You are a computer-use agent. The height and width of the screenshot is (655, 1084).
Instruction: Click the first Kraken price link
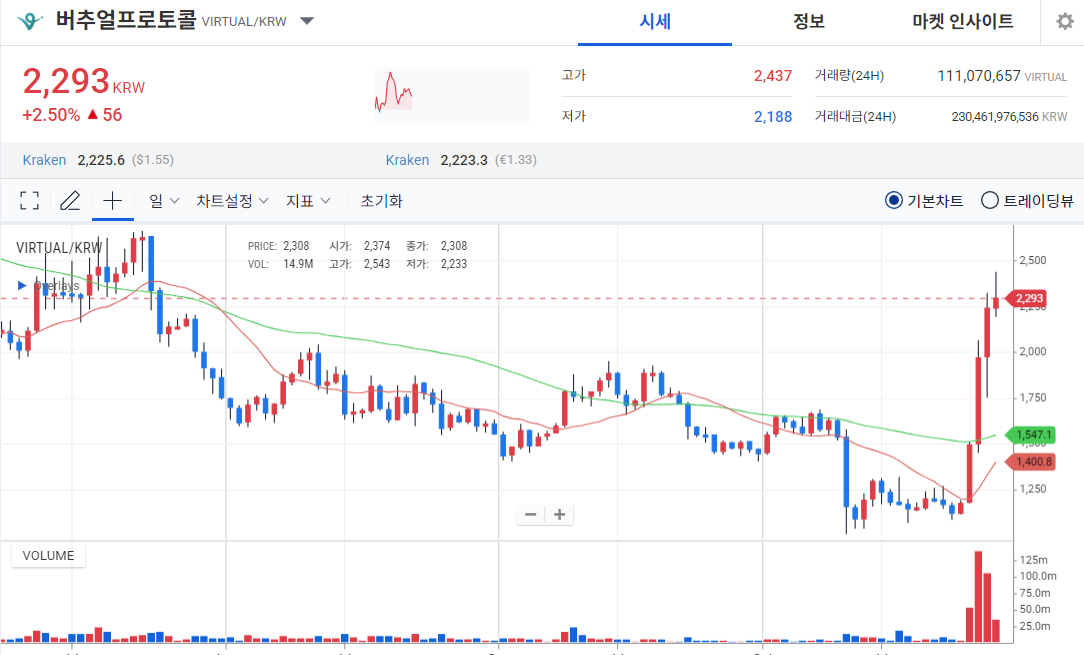44,160
